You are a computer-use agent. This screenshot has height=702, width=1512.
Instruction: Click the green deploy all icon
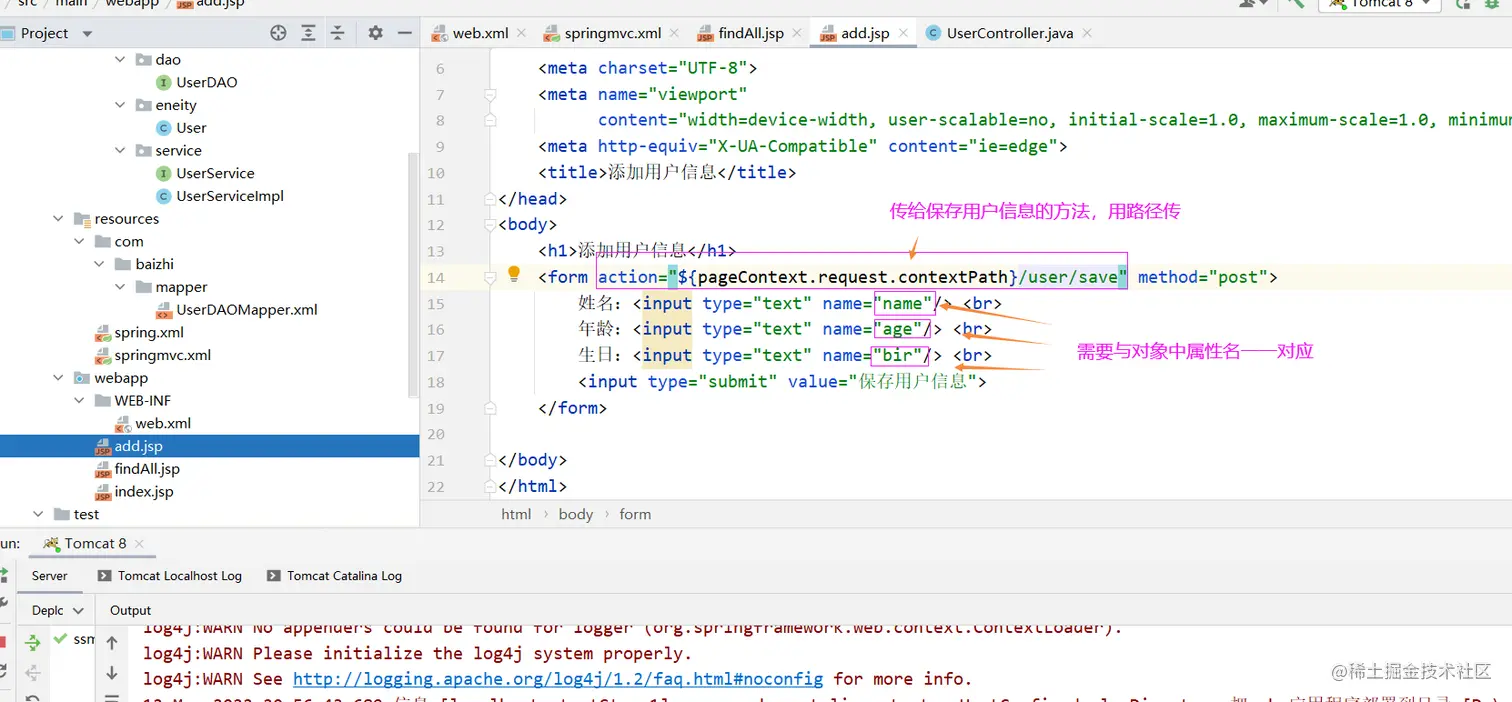click(33, 641)
